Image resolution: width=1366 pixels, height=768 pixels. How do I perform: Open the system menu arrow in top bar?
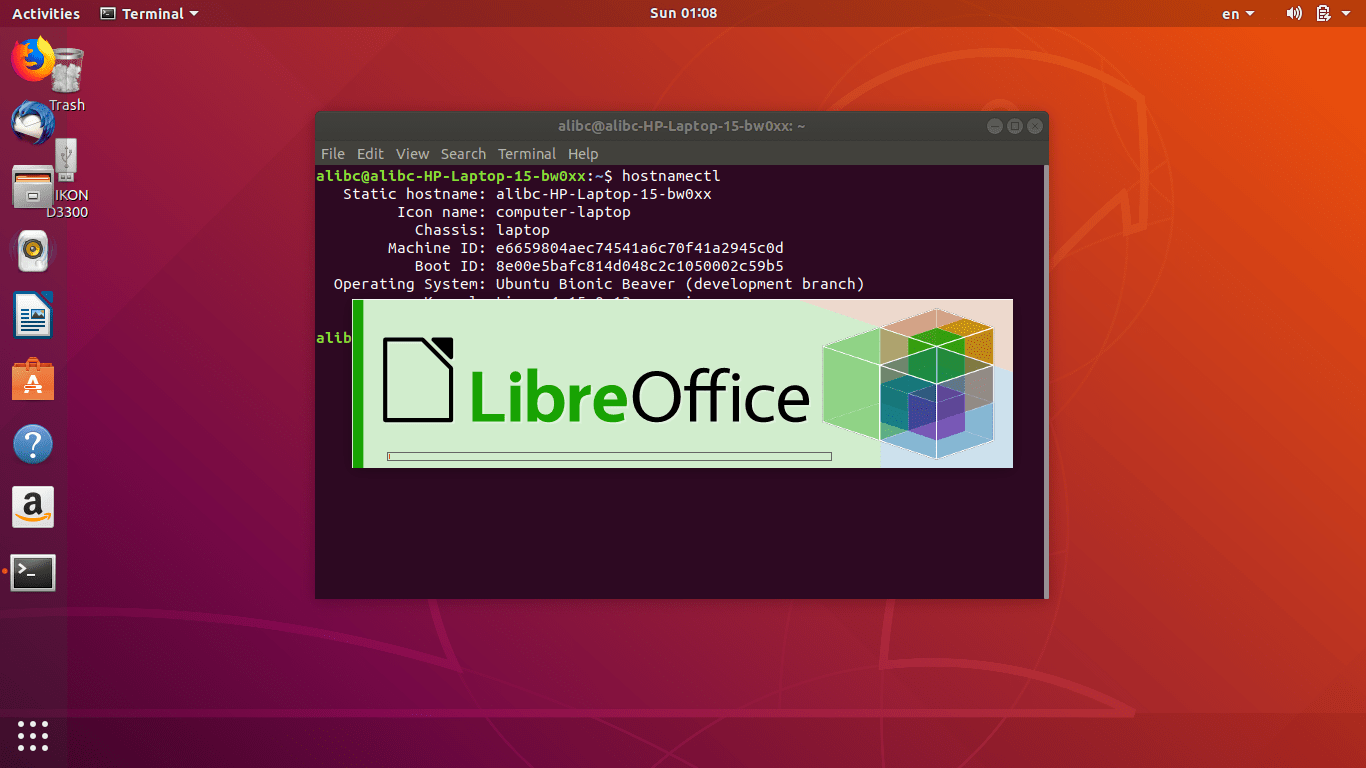[1346, 14]
